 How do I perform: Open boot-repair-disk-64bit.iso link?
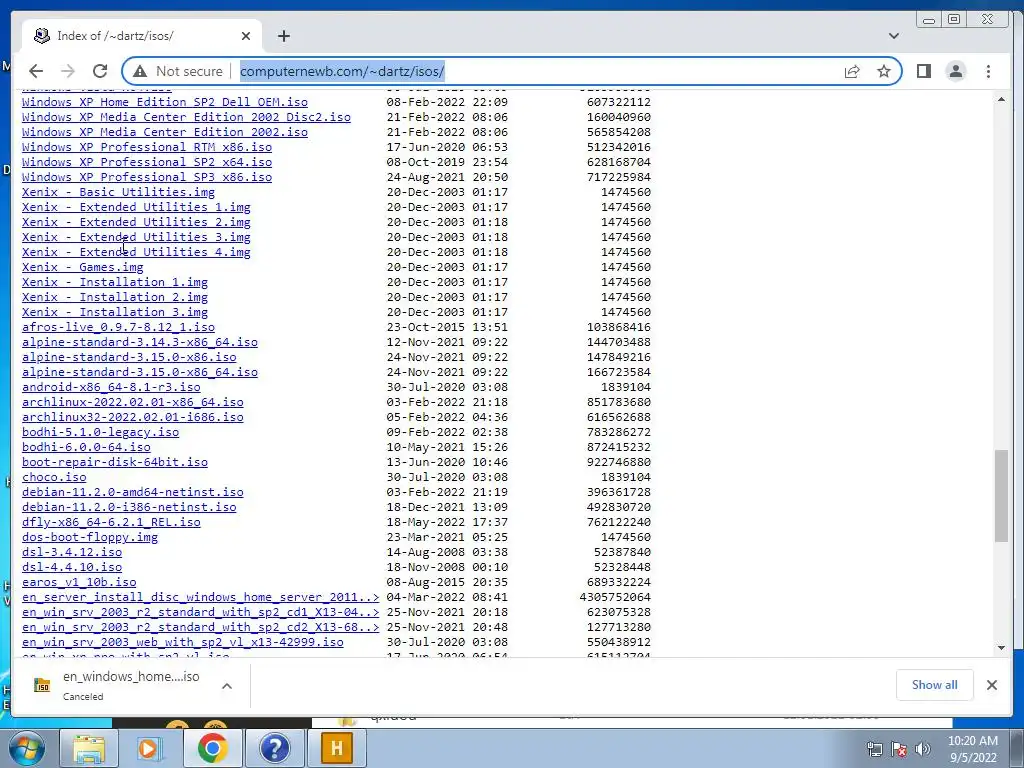pos(114,462)
